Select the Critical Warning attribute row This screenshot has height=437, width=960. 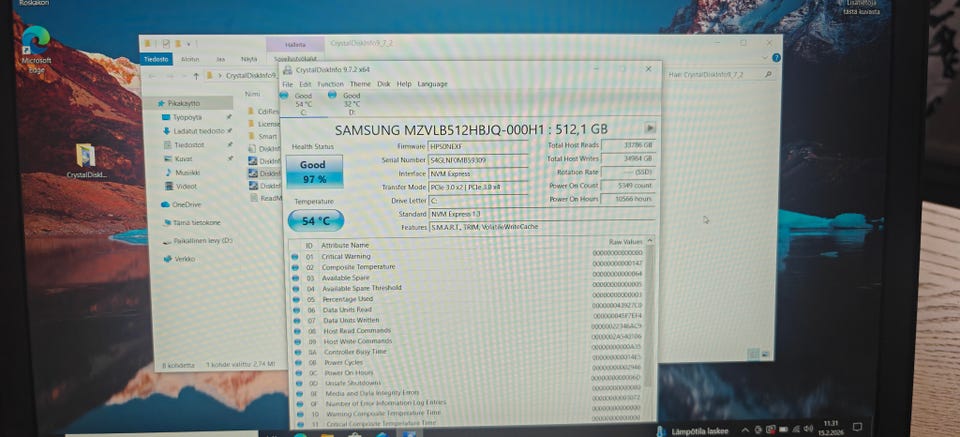pos(468,256)
